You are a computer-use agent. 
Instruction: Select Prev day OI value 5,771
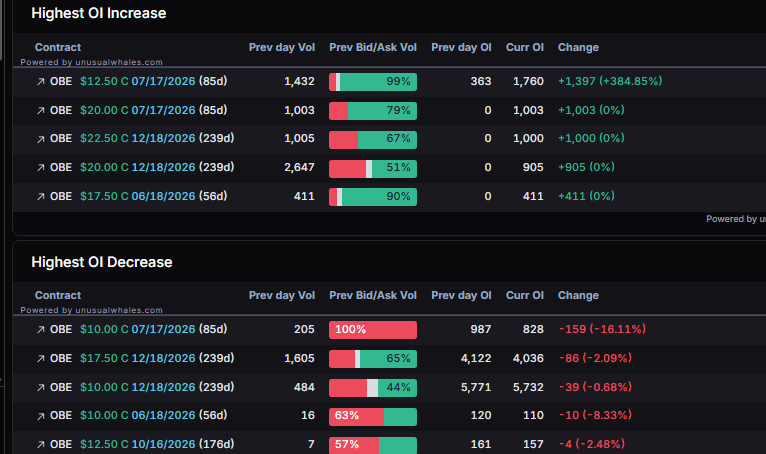coord(476,388)
